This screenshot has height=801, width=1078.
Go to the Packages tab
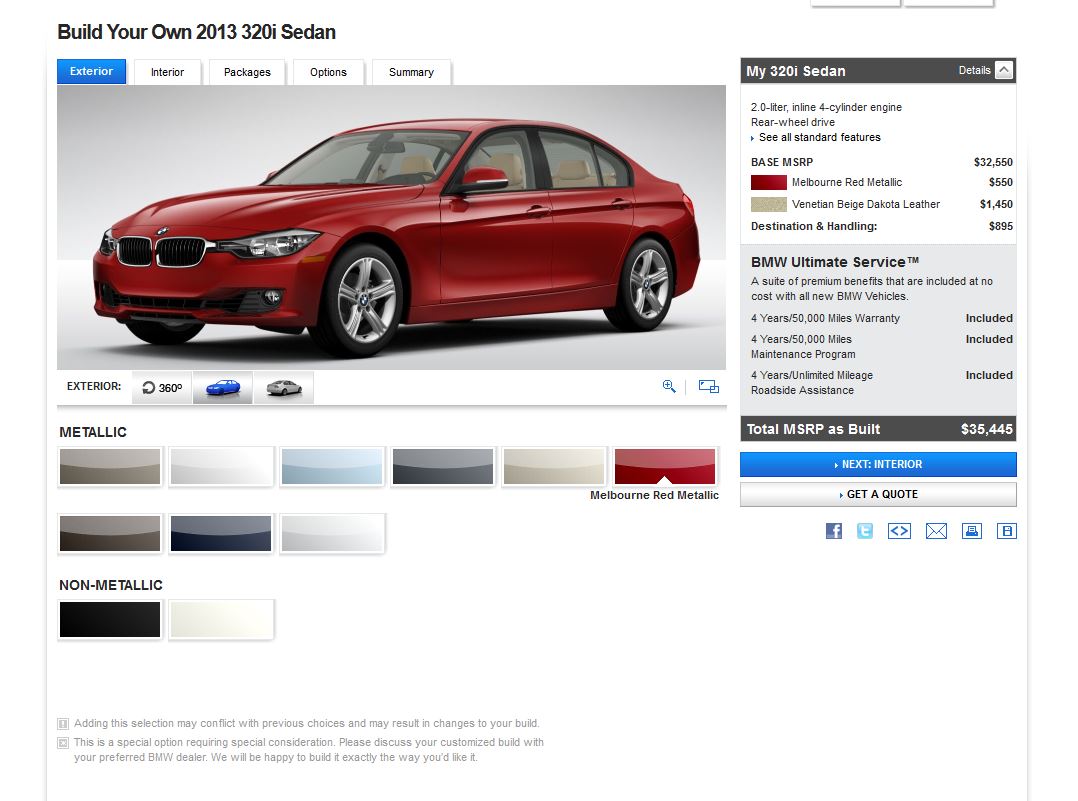(x=247, y=72)
